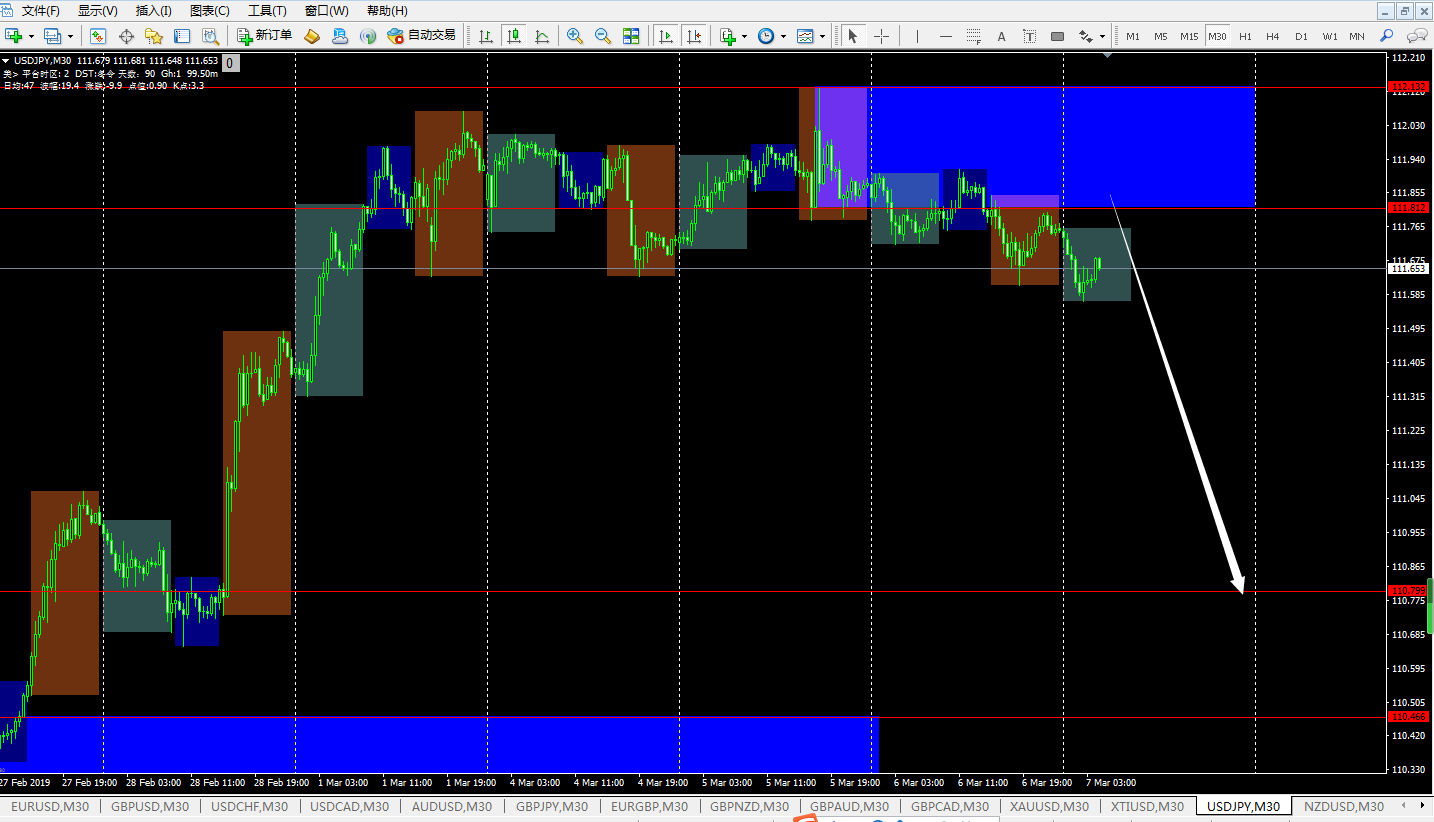
Task: Switch to the XAUUSD,M30 chart tab
Action: 1049,806
